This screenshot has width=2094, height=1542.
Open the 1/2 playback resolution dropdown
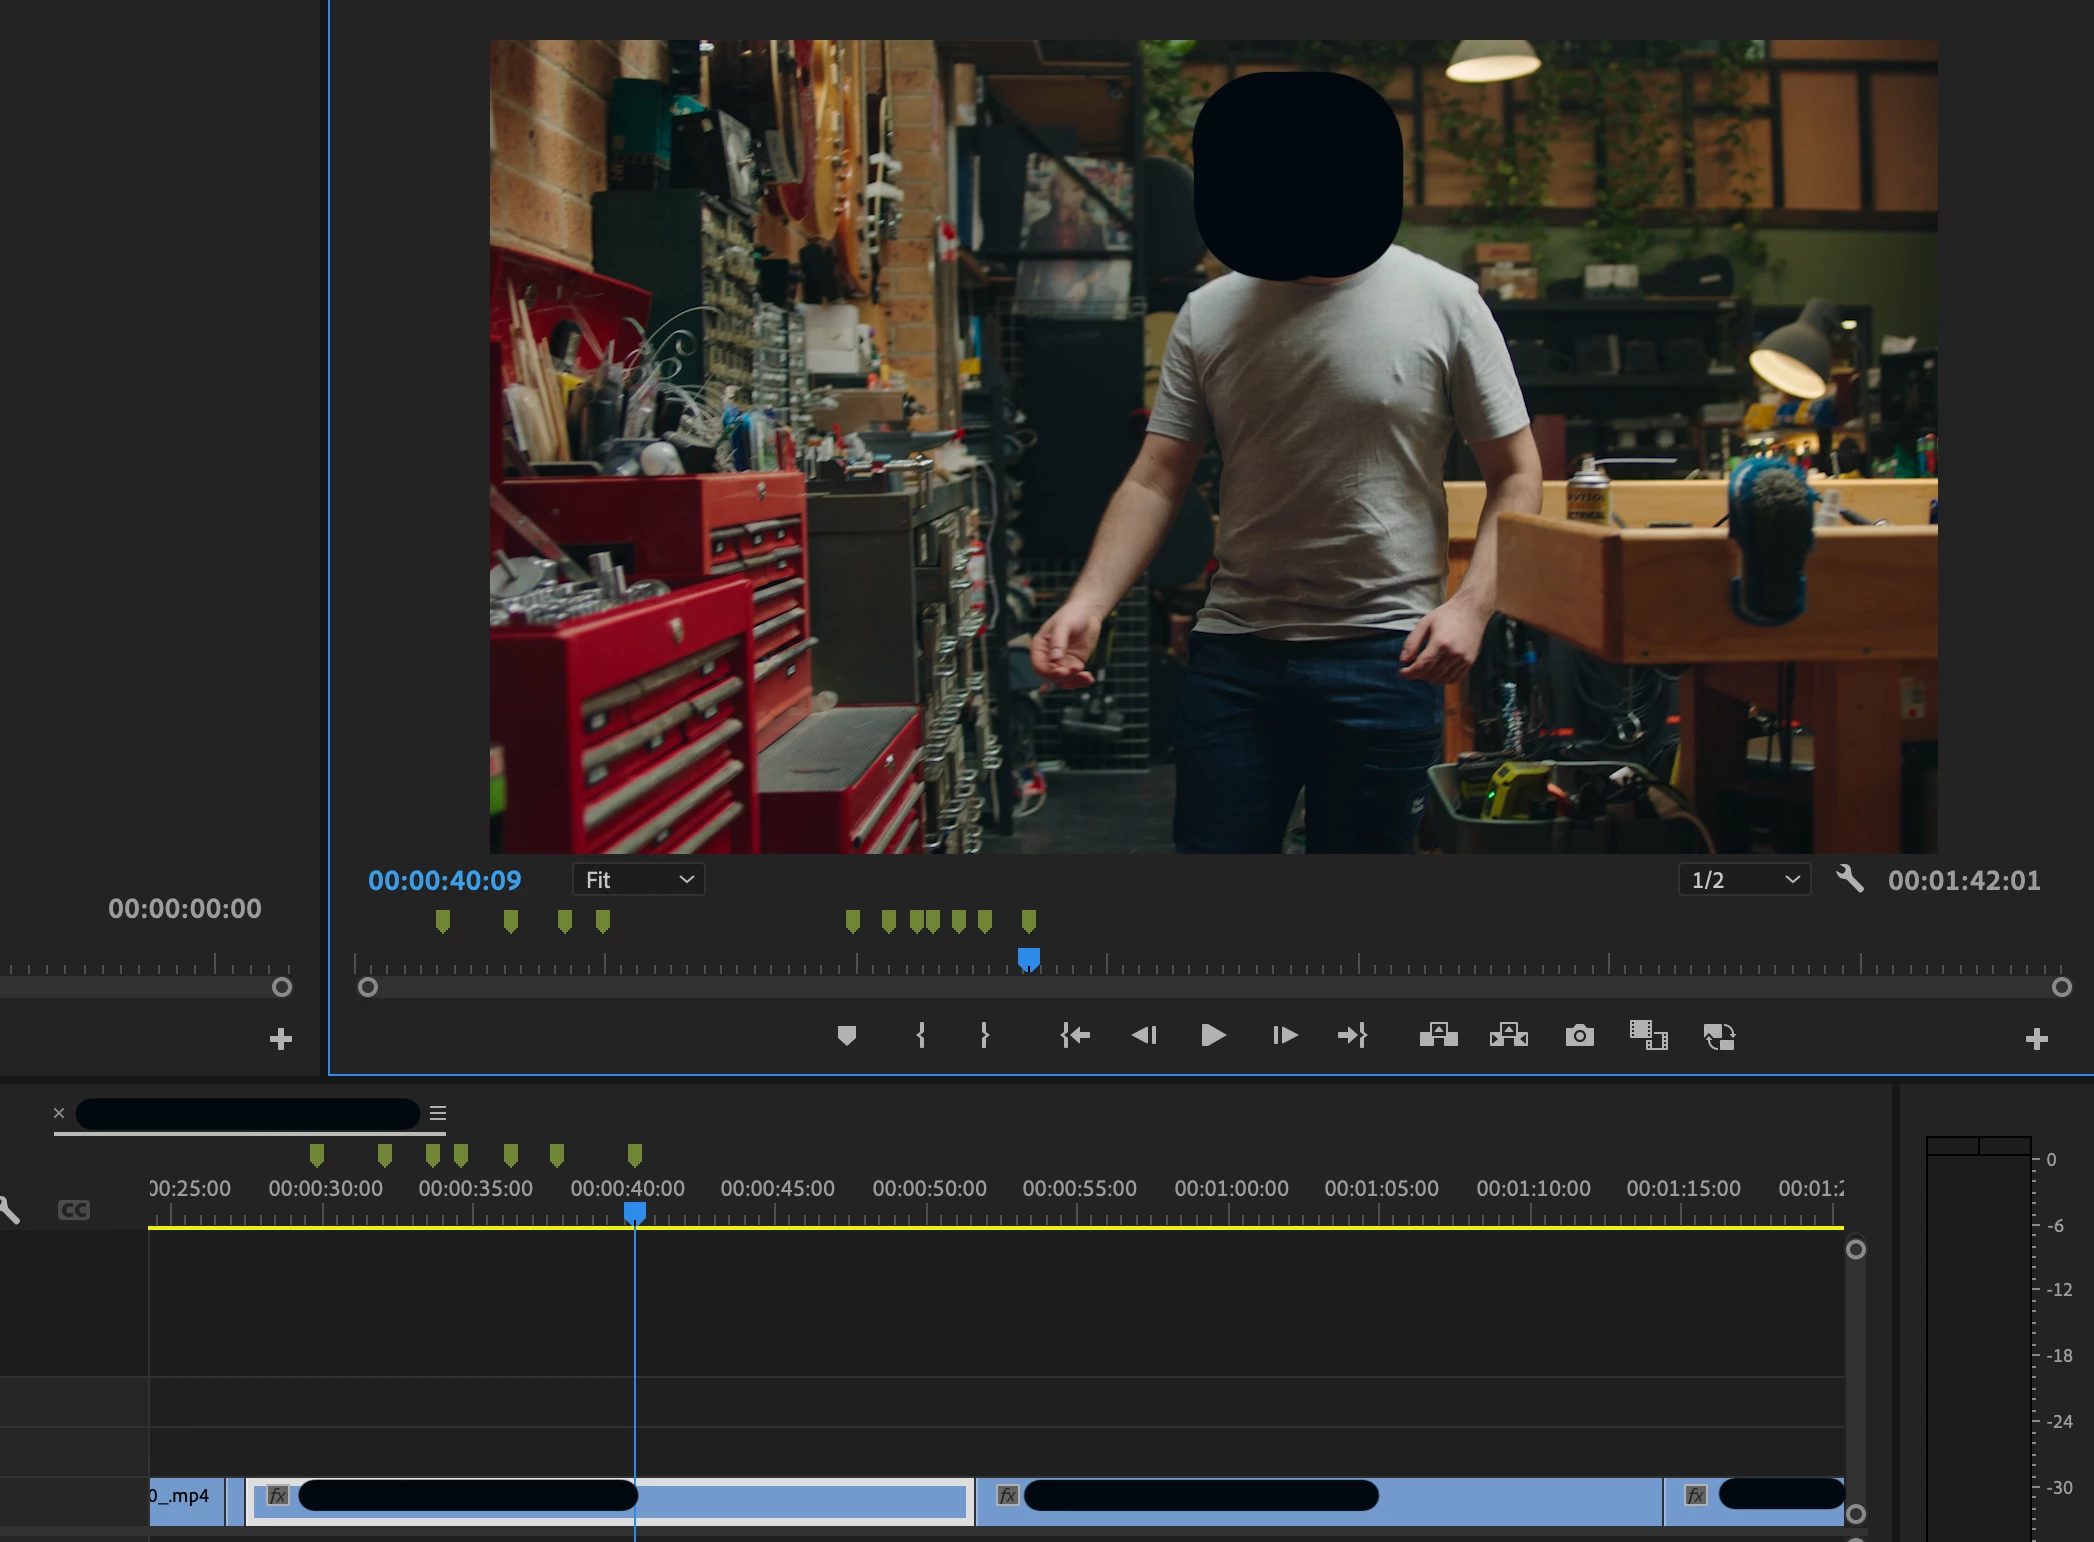click(x=1744, y=880)
